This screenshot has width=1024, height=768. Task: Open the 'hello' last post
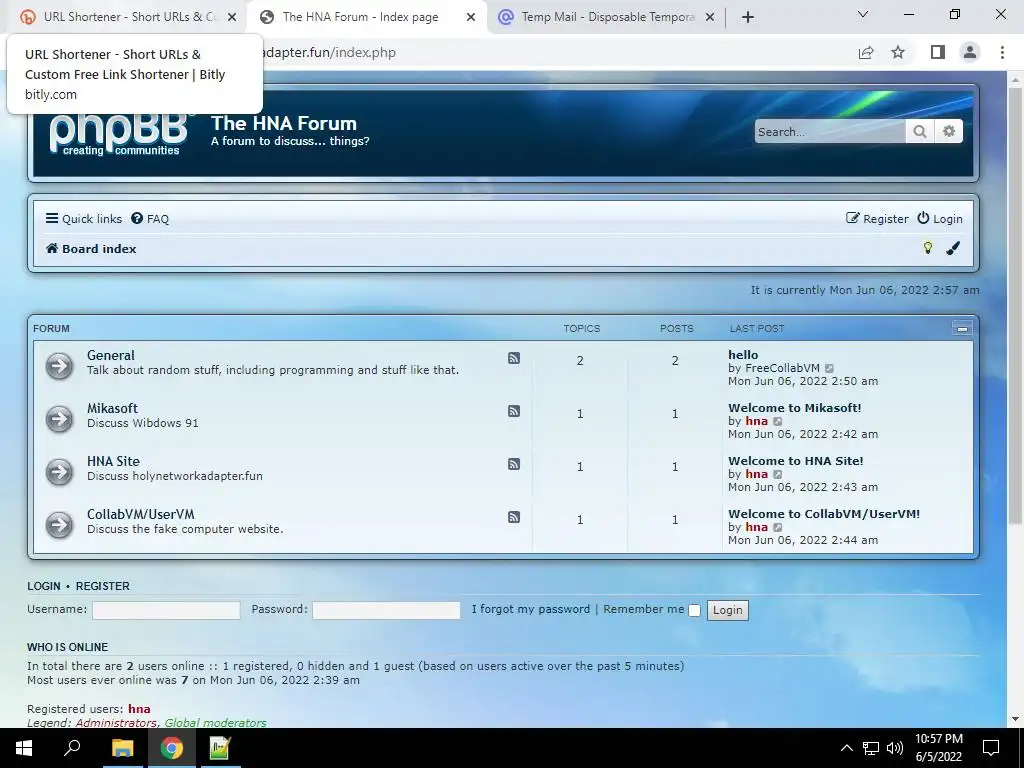(743, 355)
